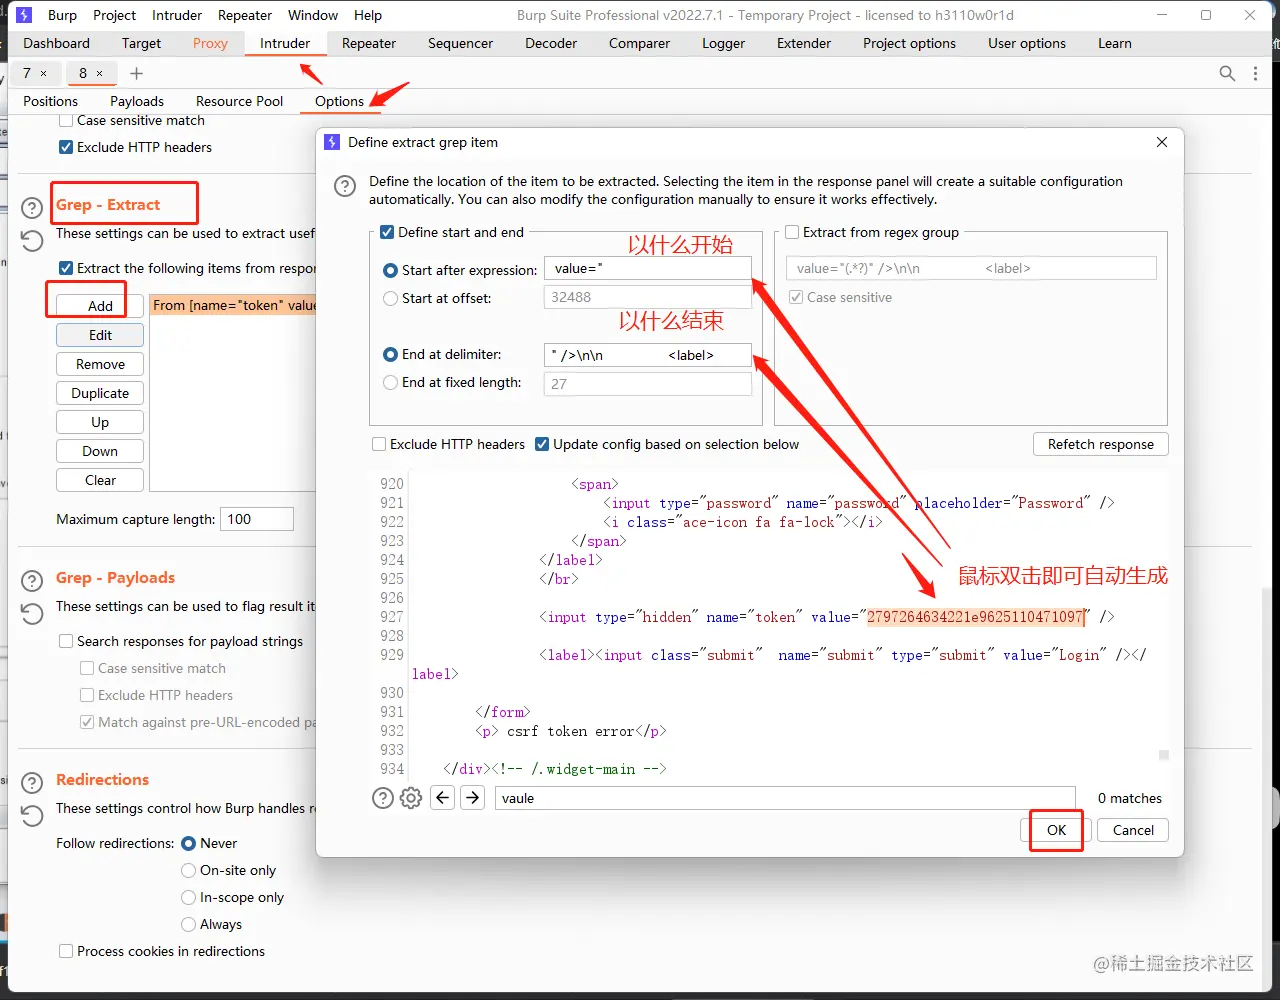Viewport: 1280px width, 1000px height.
Task: Open search settings gear in response panel
Action: coord(411,798)
